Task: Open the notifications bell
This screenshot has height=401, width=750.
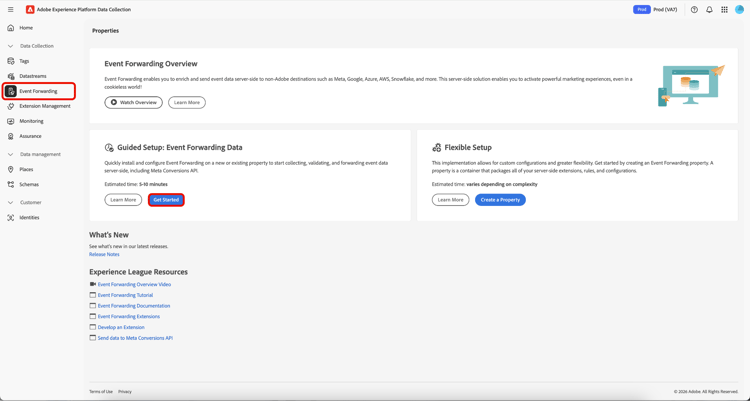Action: coord(709,10)
